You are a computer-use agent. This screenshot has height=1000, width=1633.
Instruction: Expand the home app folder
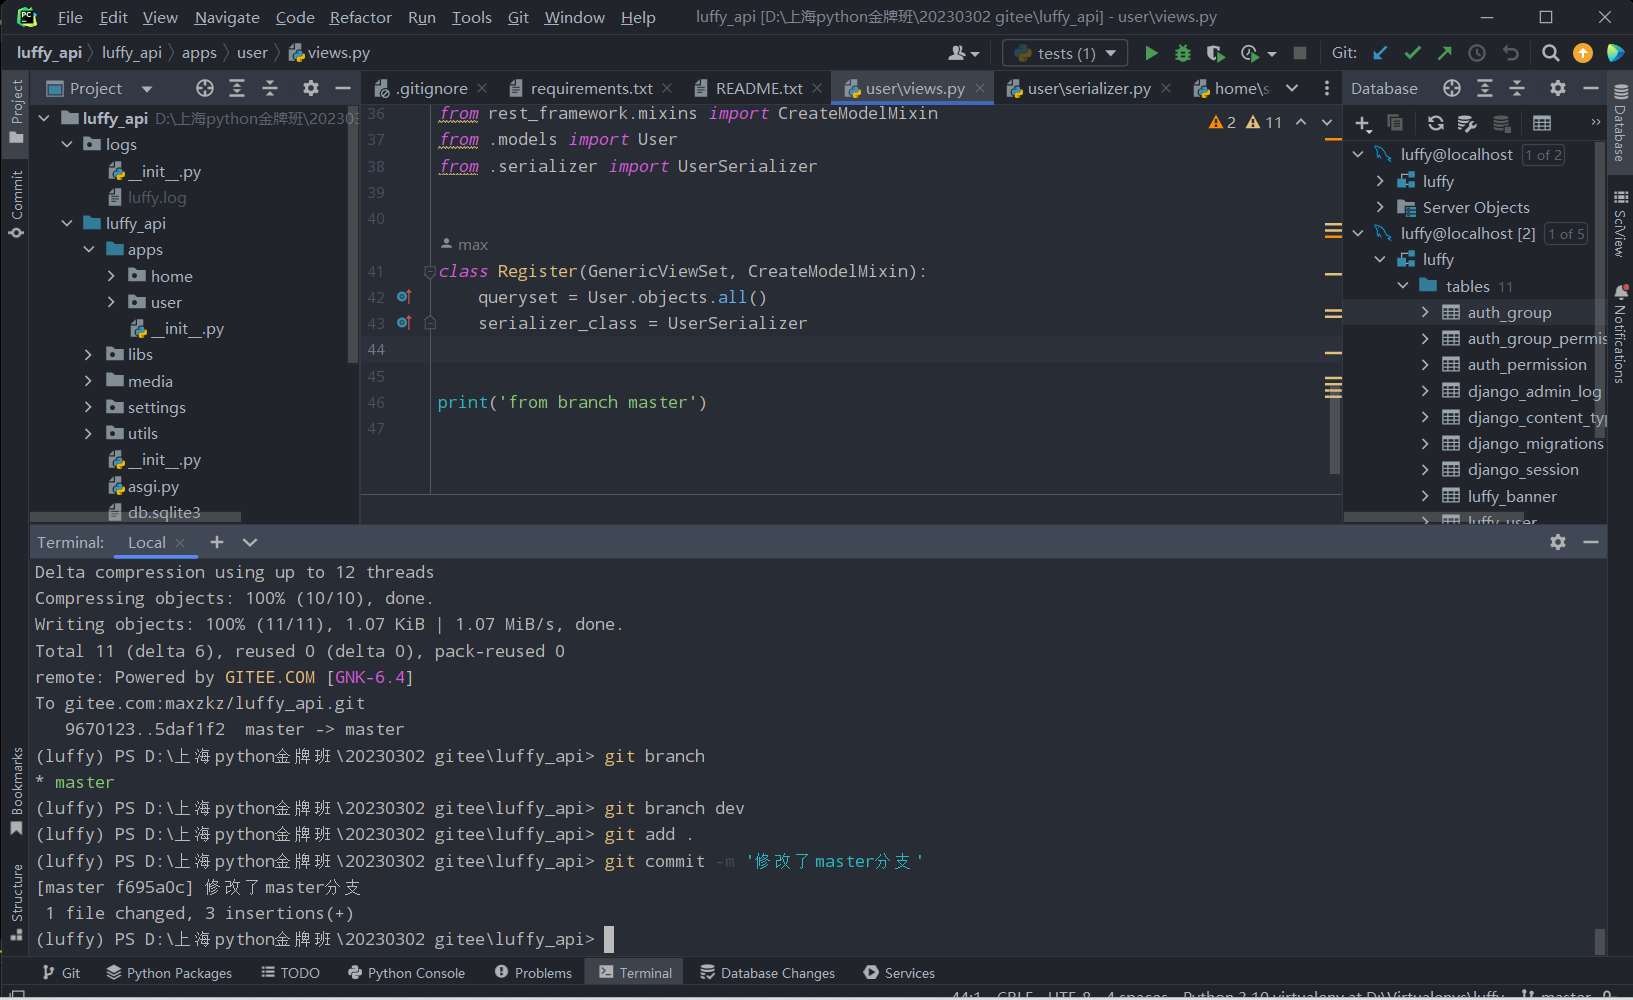[x=111, y=276]
